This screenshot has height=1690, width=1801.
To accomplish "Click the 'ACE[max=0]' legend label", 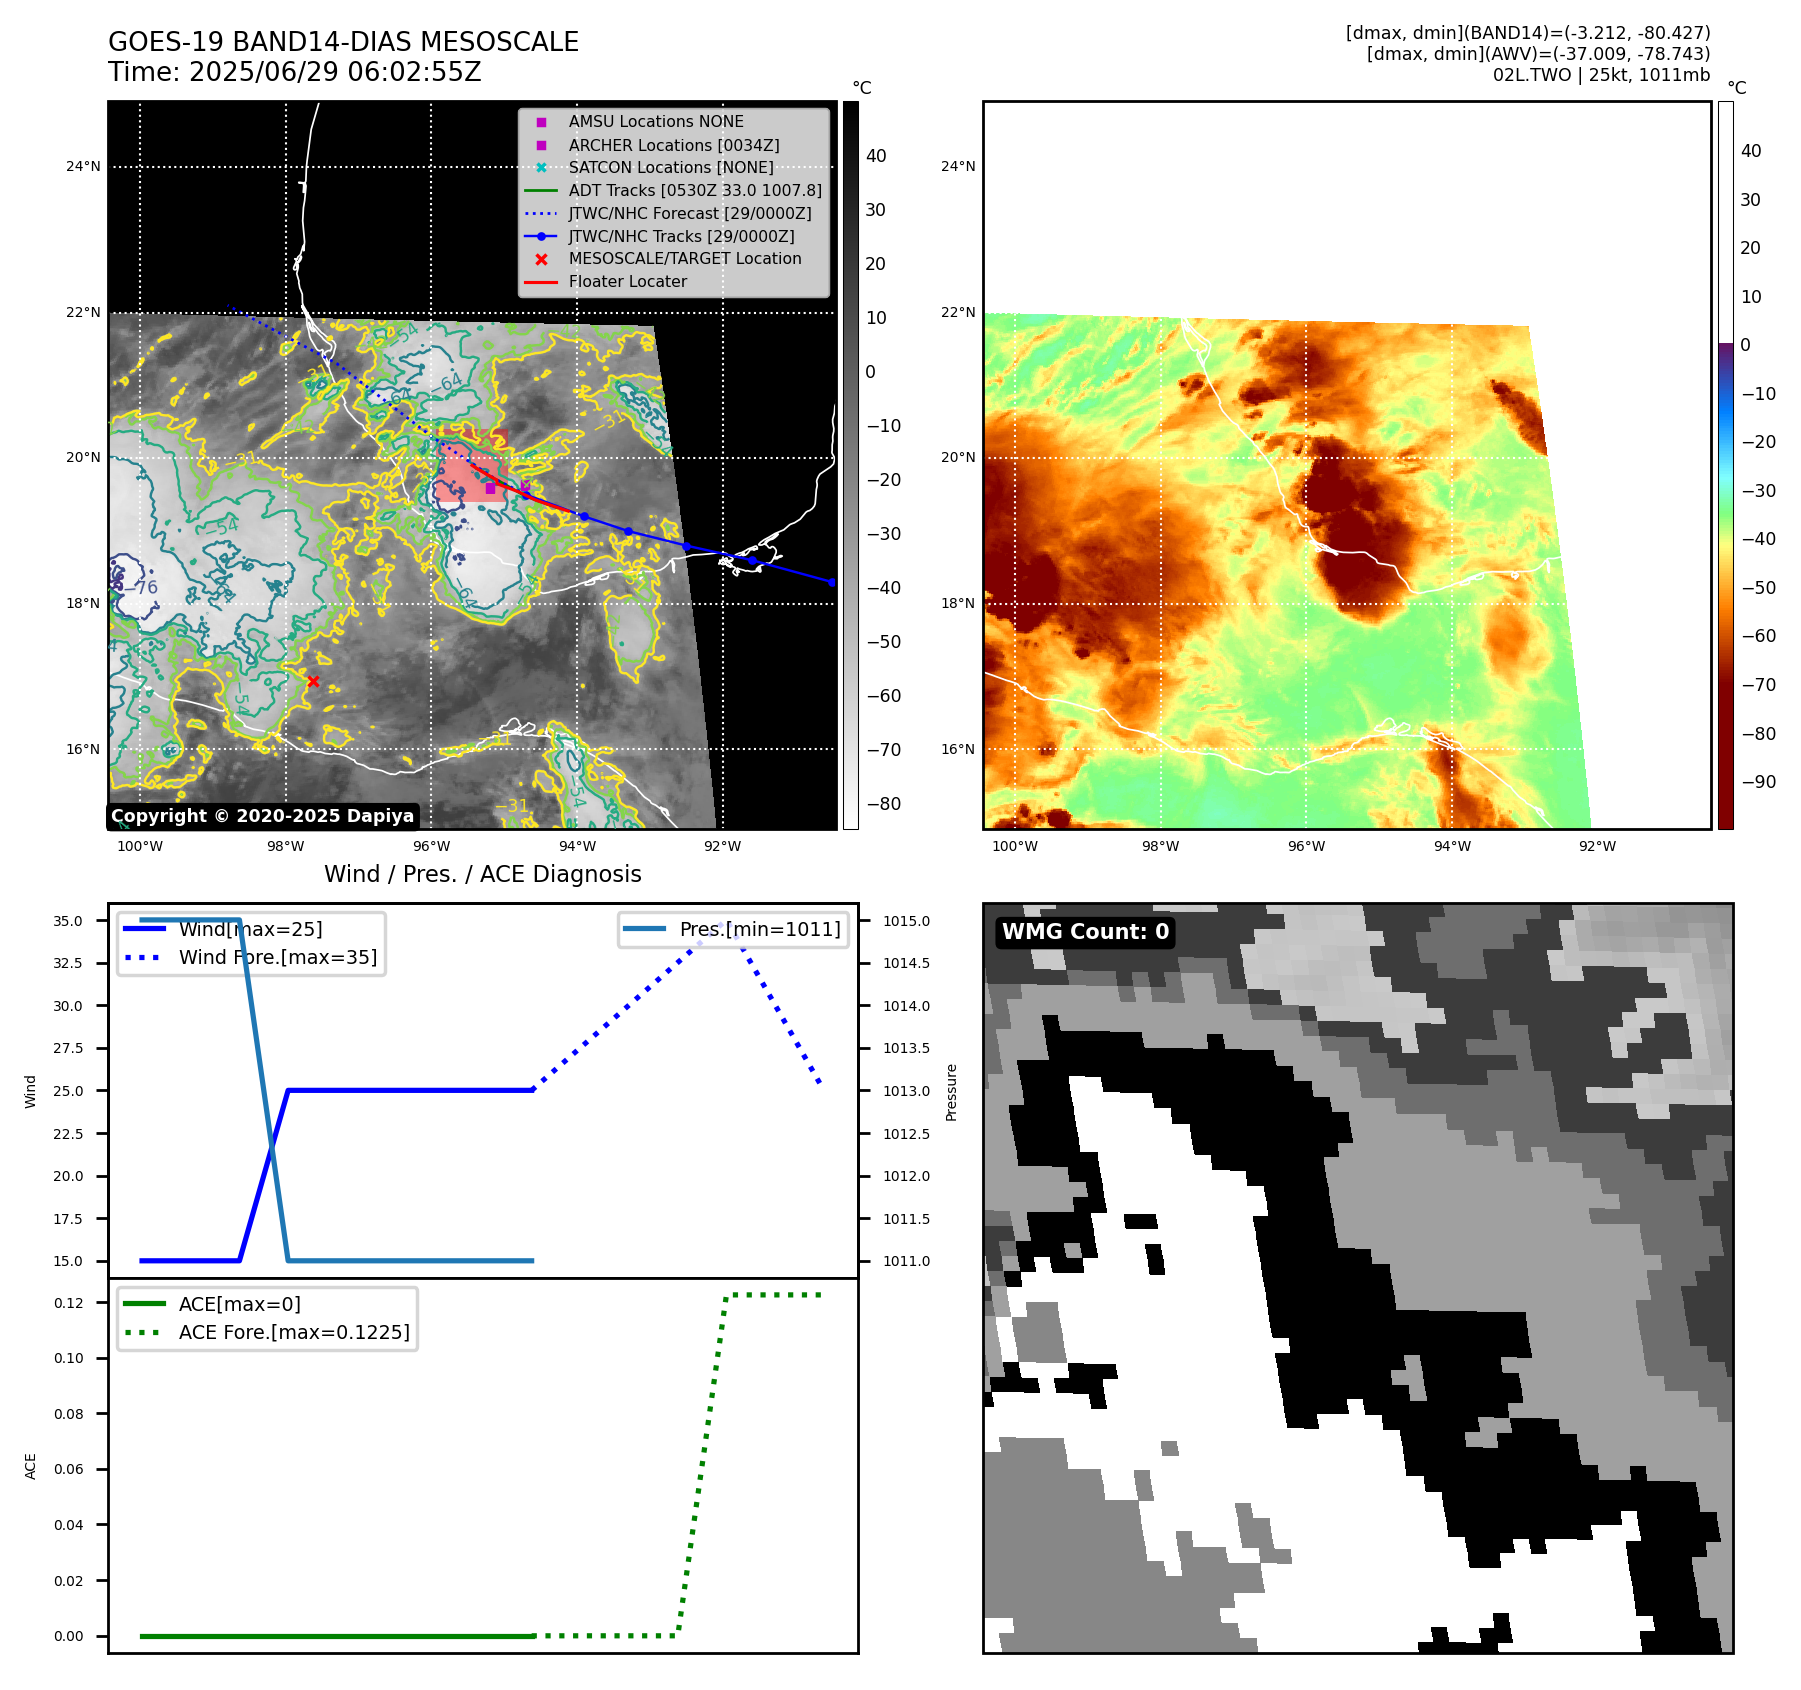I will tap(240, 1304).
